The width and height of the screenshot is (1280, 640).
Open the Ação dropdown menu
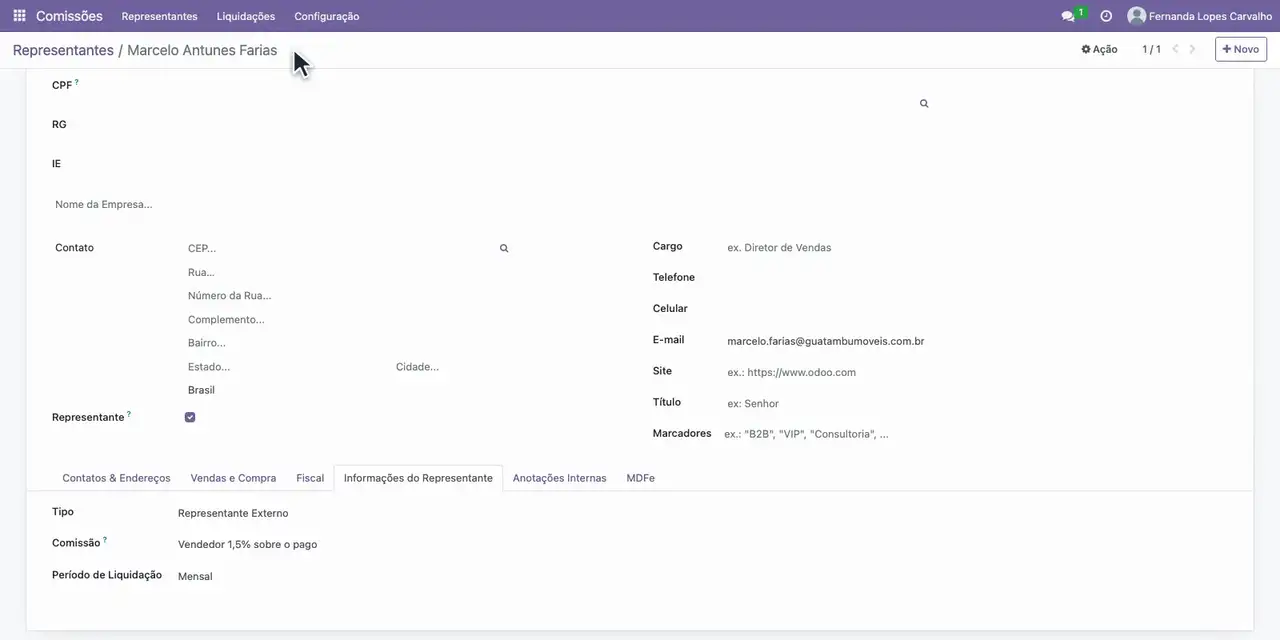click(1099, 49)
